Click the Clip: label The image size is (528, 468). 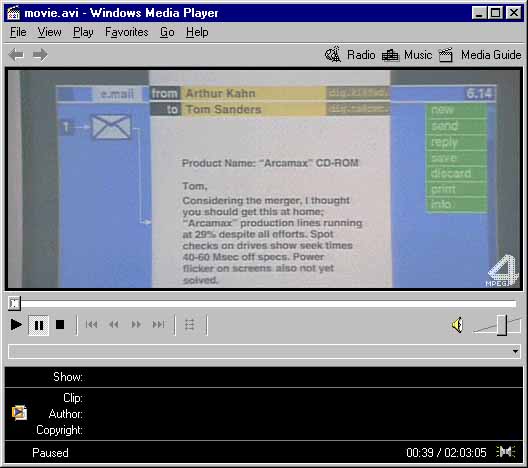(73, 398)
